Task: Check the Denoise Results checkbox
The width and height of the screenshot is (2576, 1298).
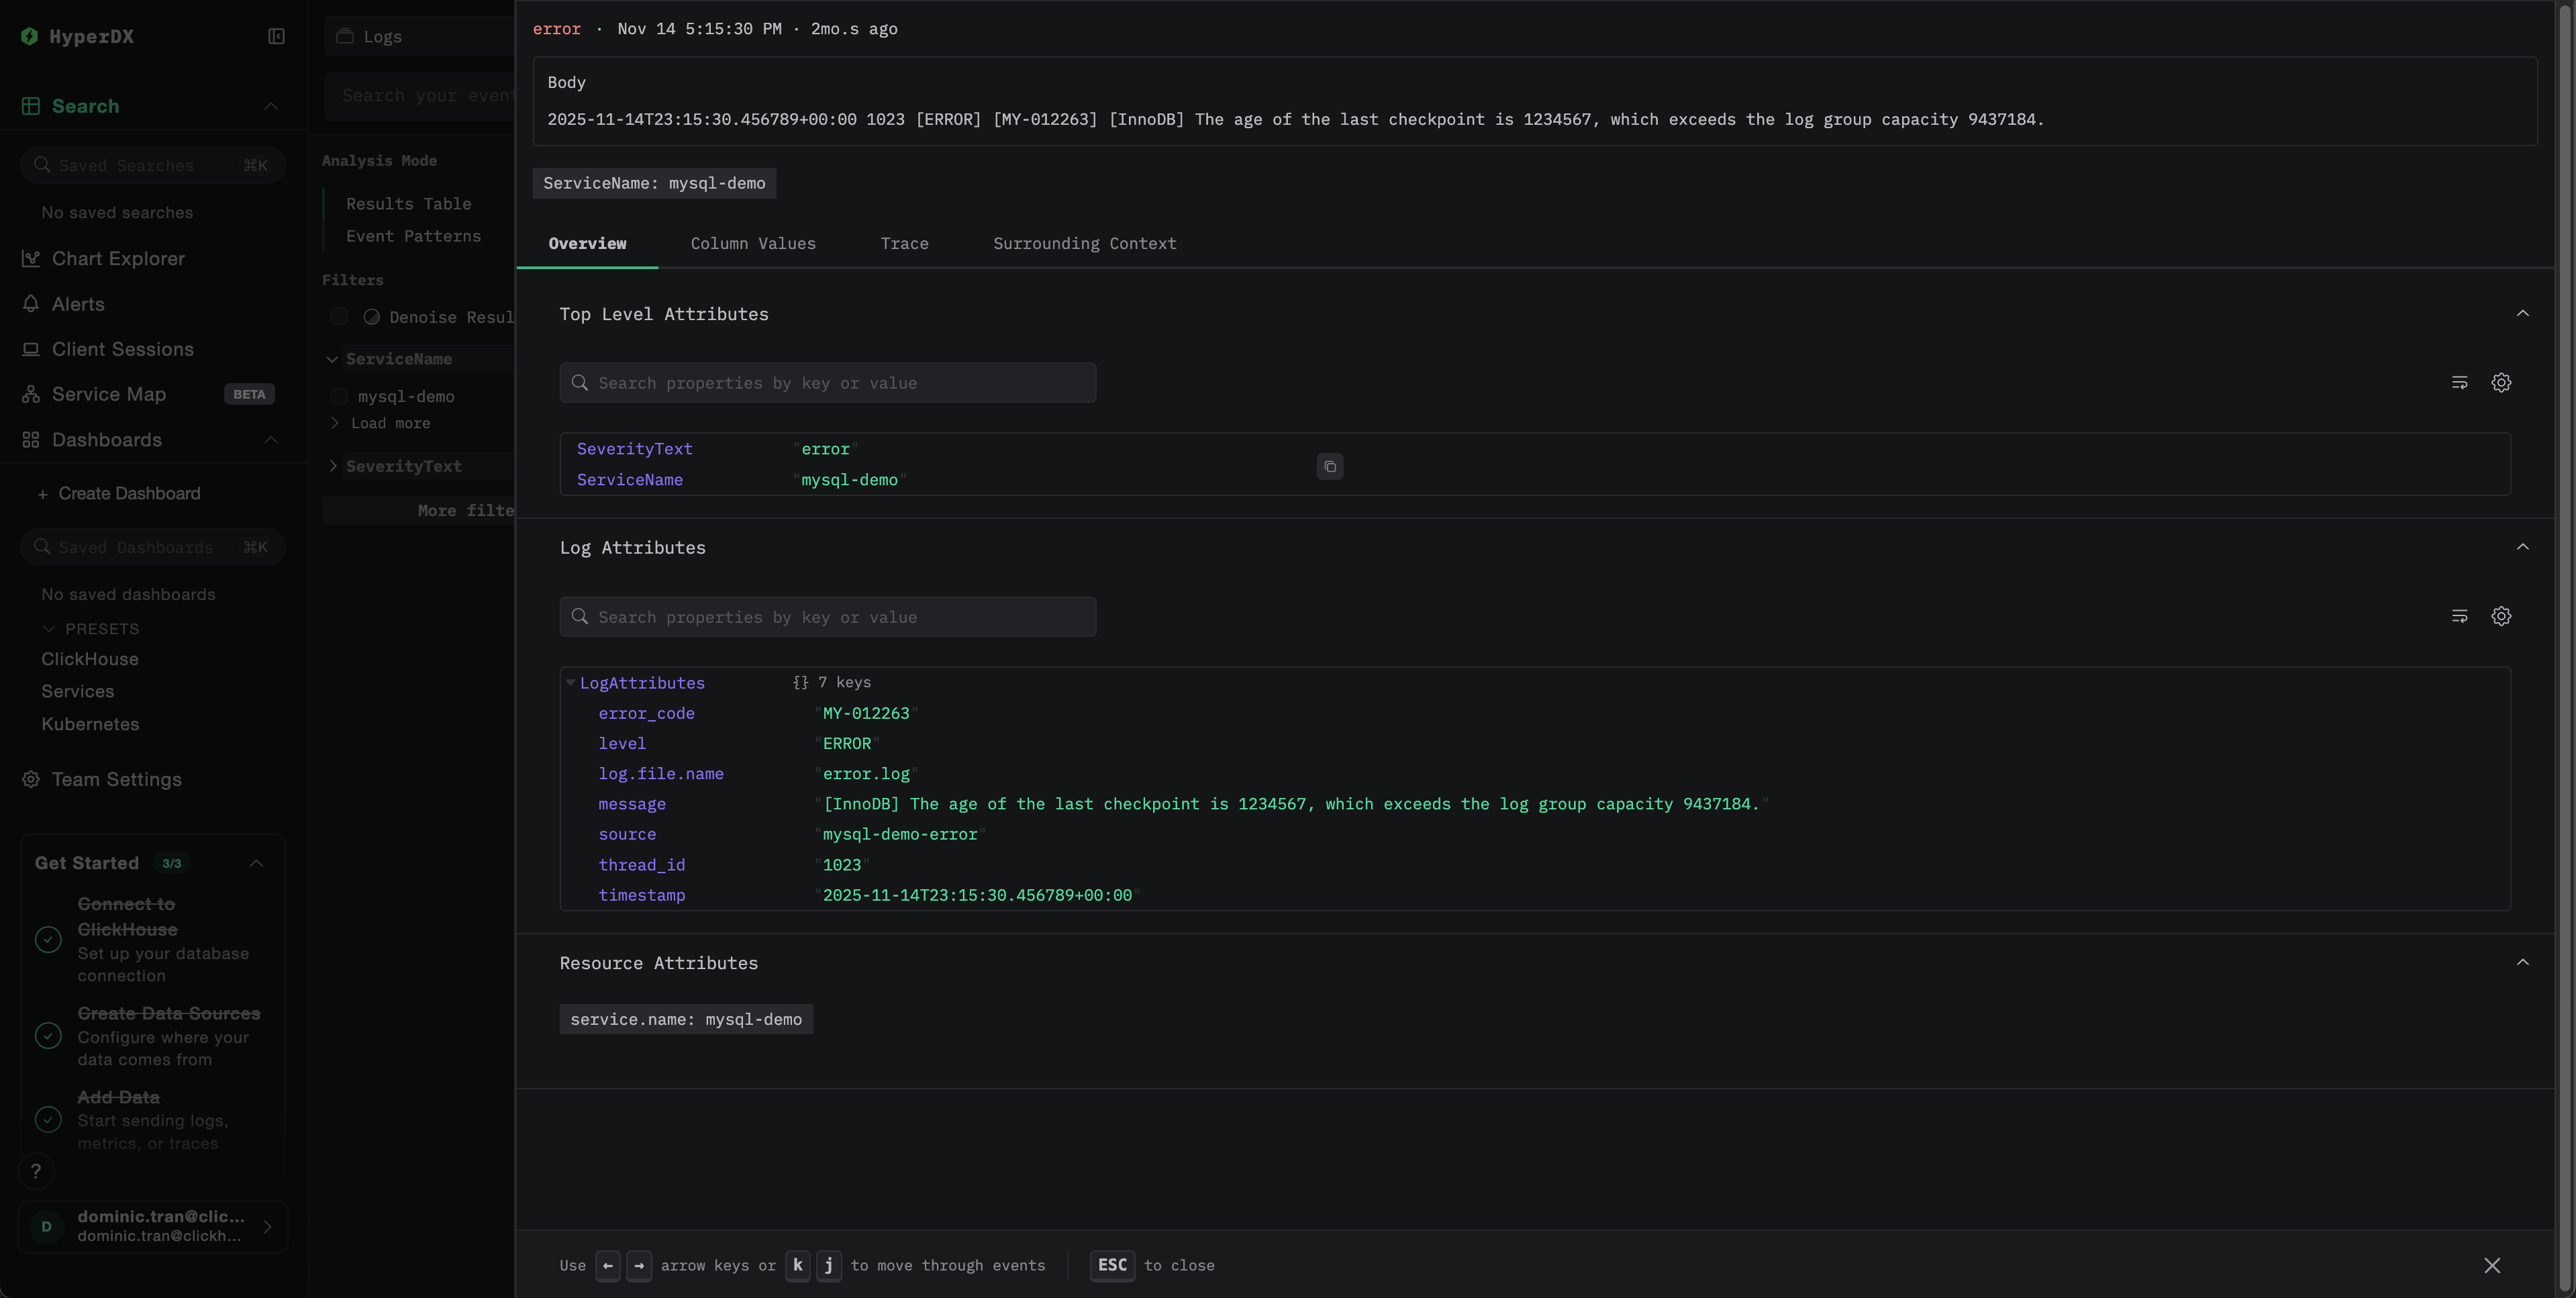Action: [339, 317]
